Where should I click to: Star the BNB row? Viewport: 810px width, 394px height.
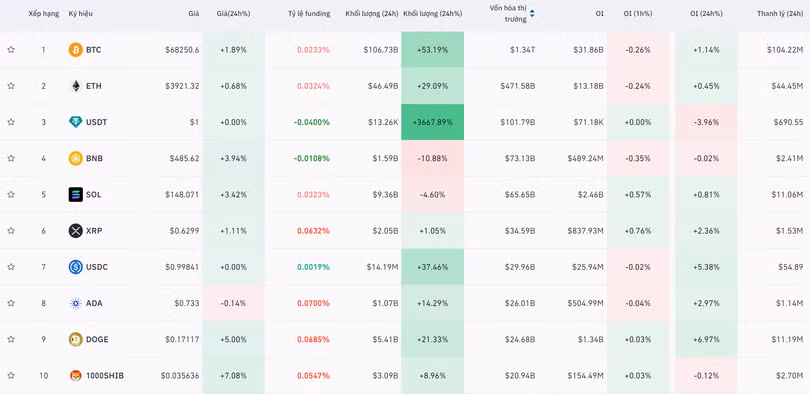[11, 159]
